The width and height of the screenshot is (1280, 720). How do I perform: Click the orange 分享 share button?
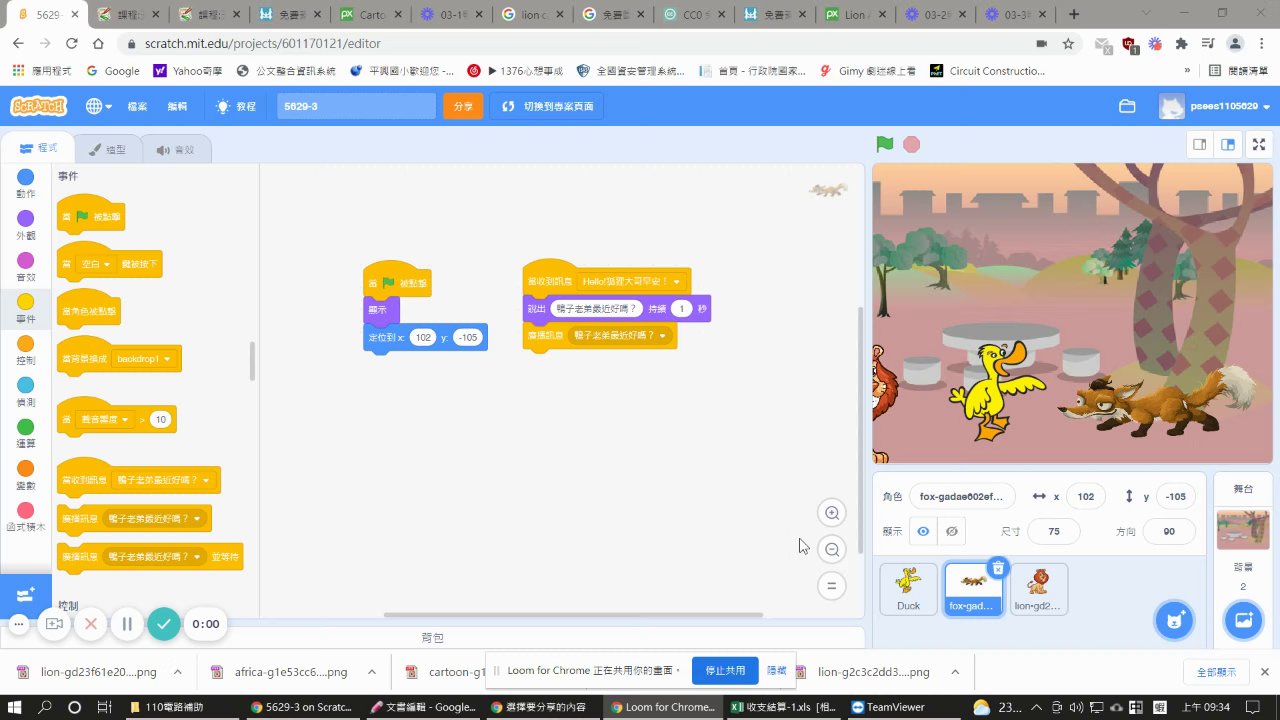[463, 106]
